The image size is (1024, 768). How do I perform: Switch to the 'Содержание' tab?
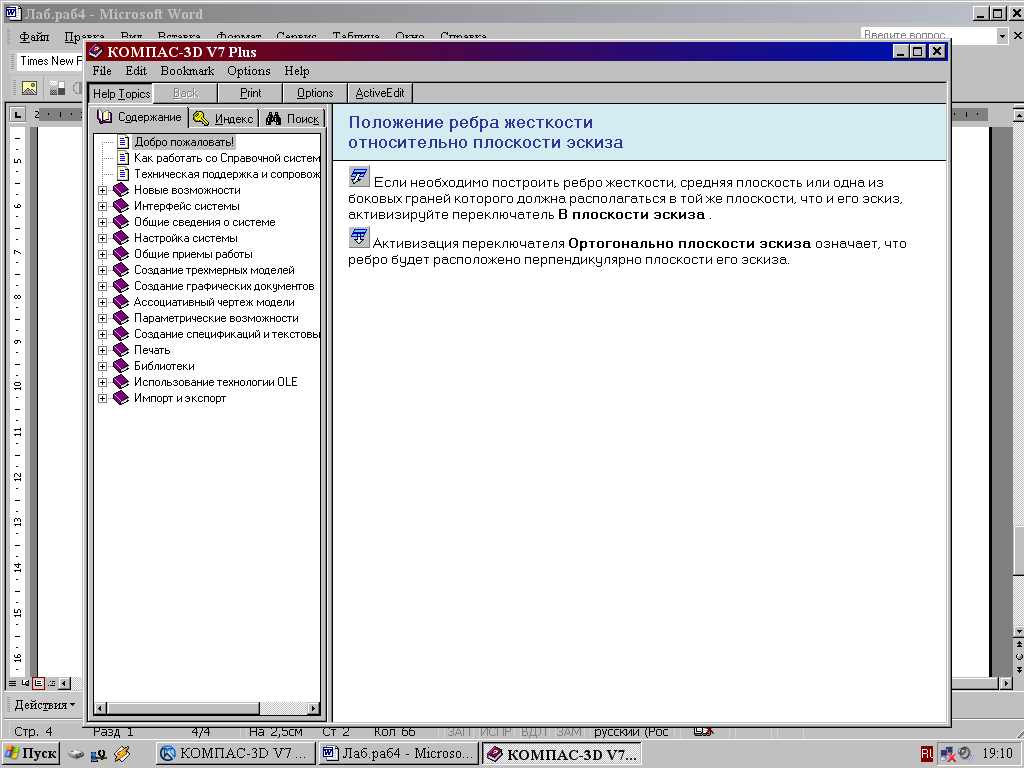click(140, 117)
